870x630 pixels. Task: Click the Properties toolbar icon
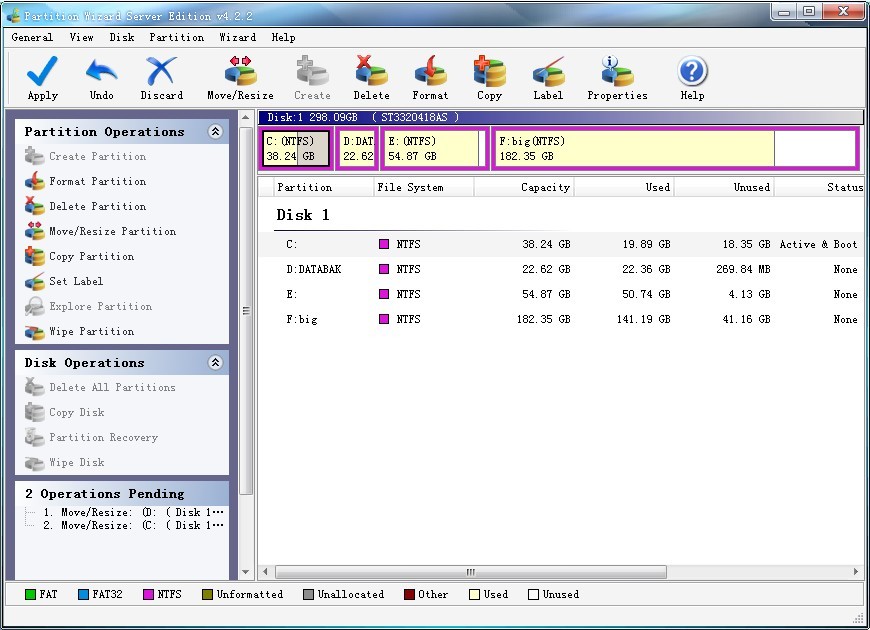(617, 71)
